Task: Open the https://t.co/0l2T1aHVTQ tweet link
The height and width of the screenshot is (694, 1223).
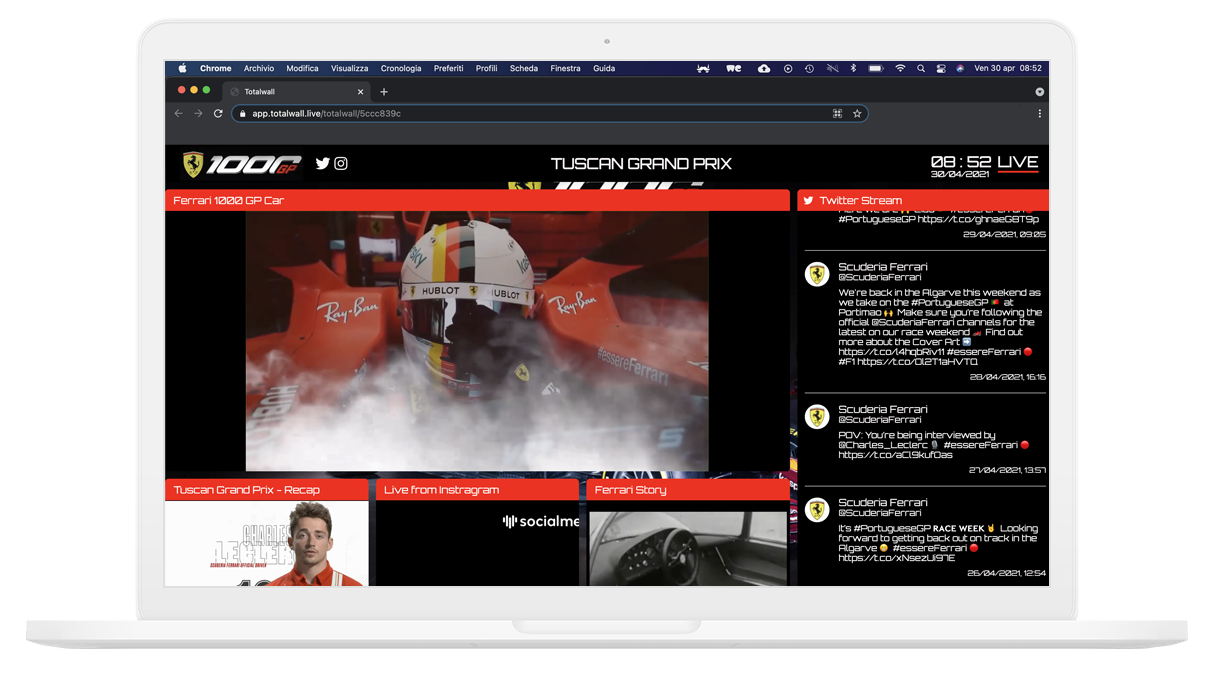Action: pyautogui.click(x=917, y=362)
